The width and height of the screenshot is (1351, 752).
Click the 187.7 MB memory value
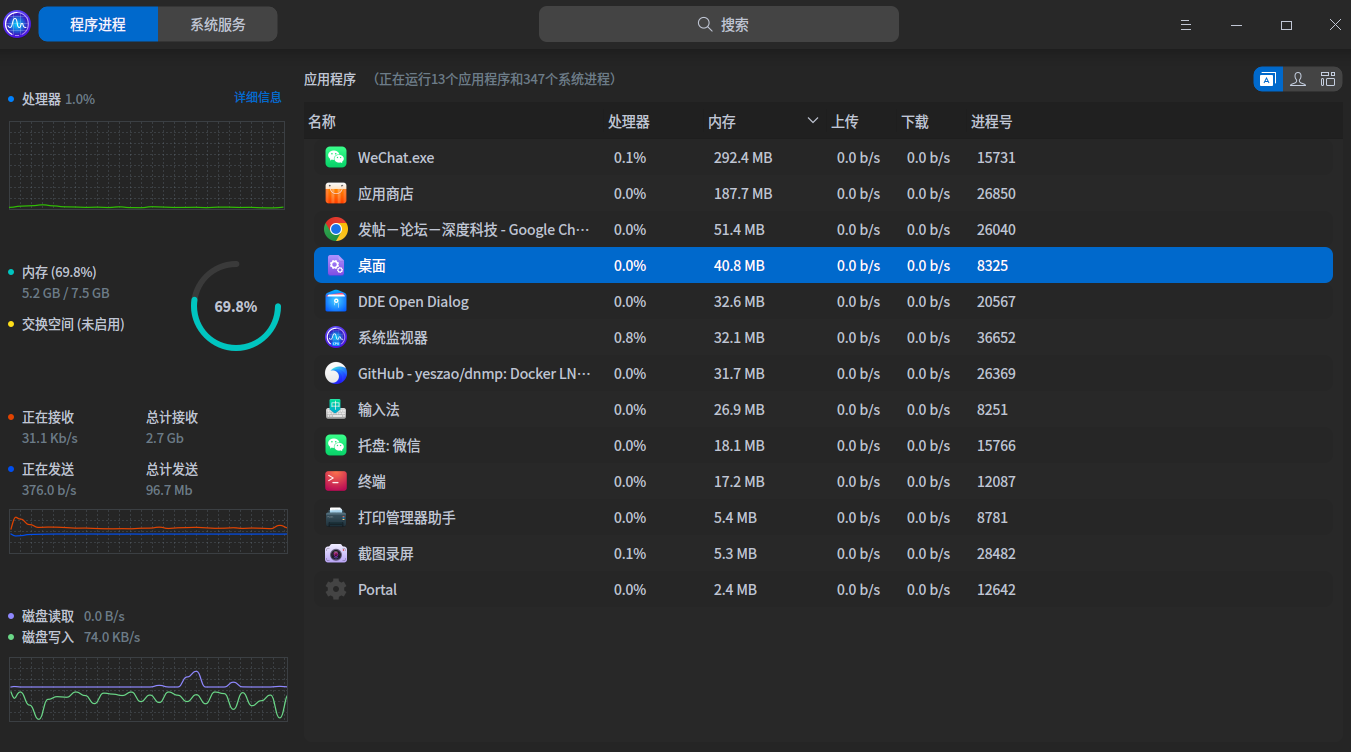point(743,194)
